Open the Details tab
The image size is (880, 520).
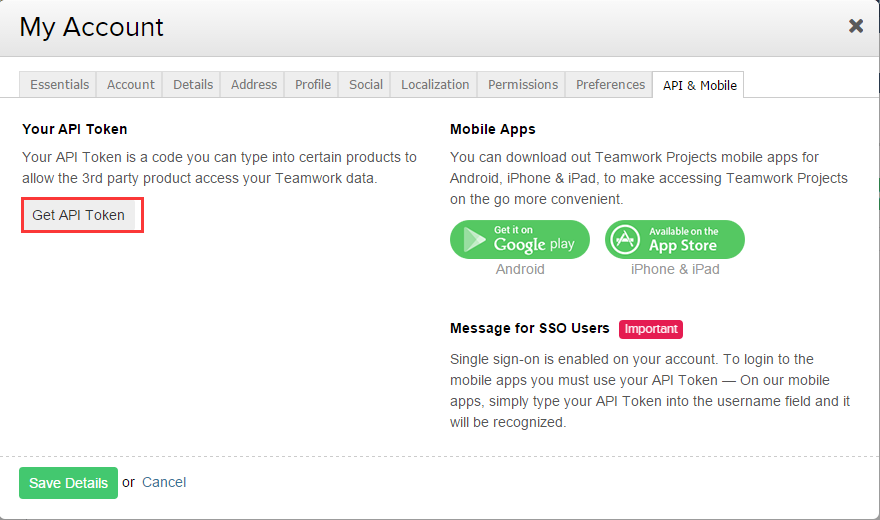point(192,85)
